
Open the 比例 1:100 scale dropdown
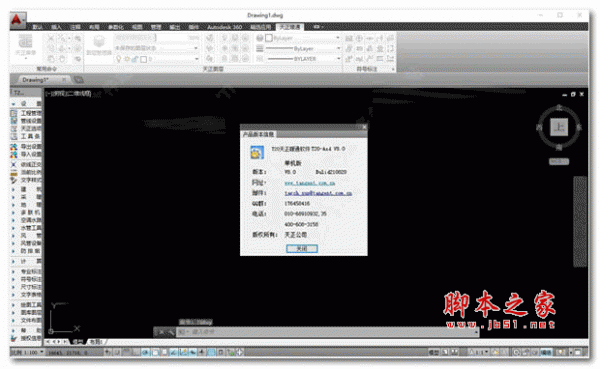point(27,352)
